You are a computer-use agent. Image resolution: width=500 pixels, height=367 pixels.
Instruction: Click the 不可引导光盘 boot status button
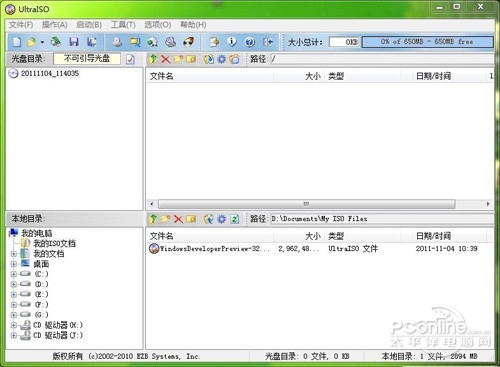coord(87,59)
